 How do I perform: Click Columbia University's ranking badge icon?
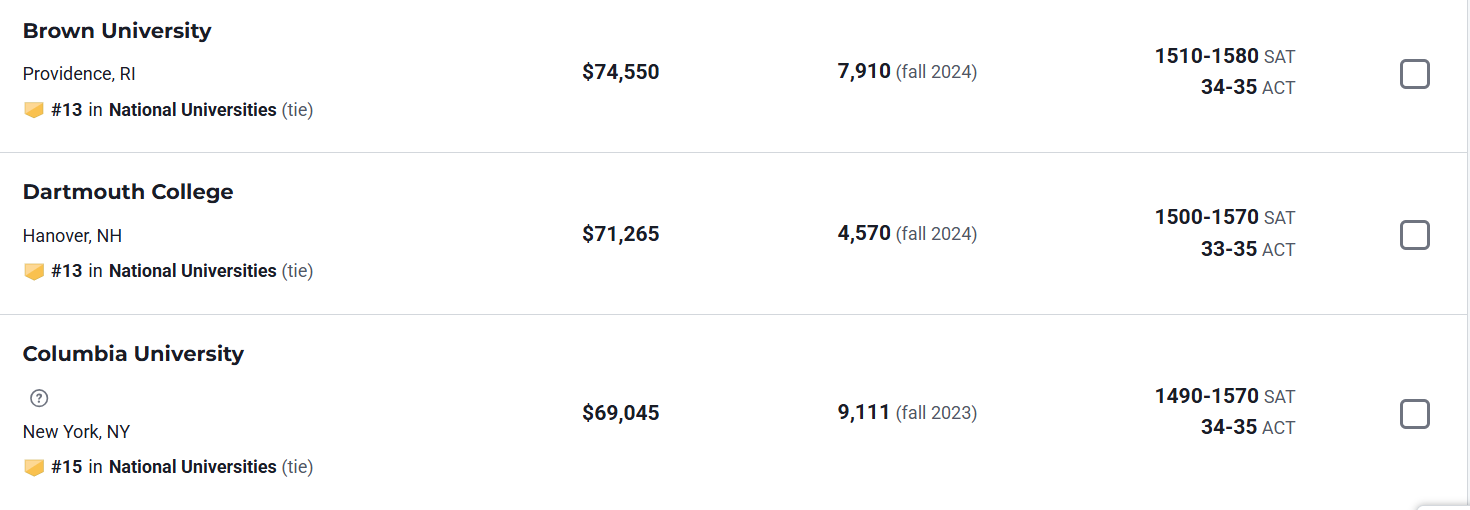tap(34, 467)
